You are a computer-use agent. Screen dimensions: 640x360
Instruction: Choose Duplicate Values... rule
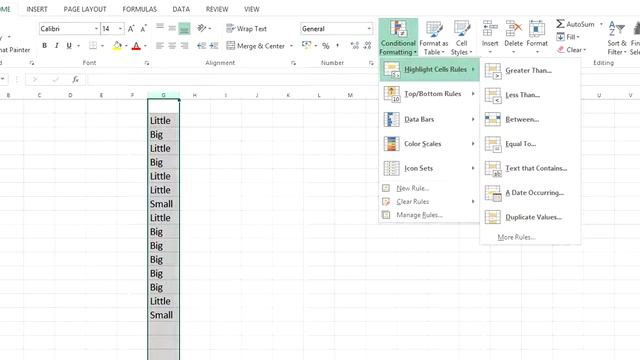[530, 217]
